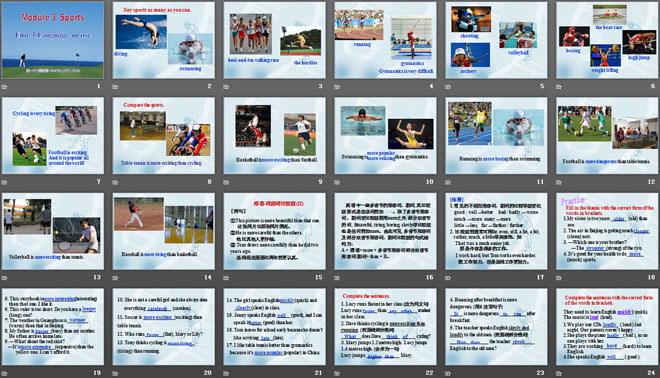Viewport: 660px width, 378px height.
Task: Click the animation star icon under slide 10
Action: pyautogui.click(x=337, y=182)
